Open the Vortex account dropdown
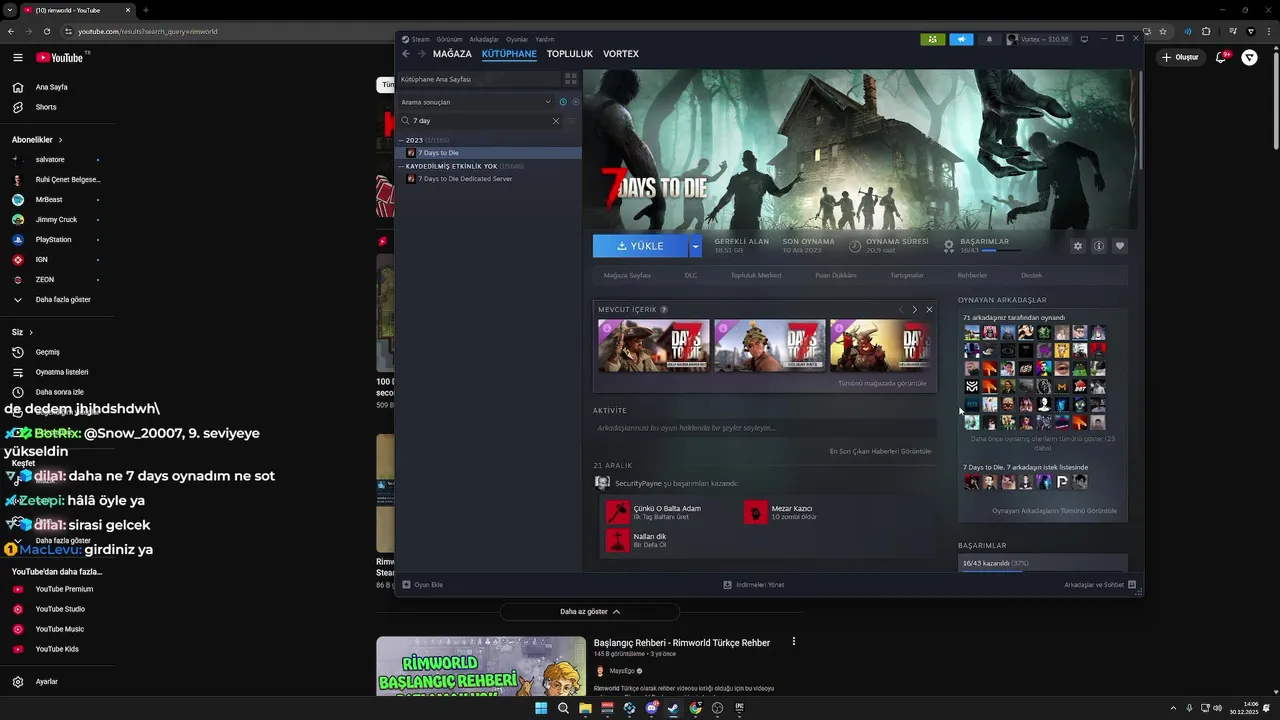1280x720 pixels. (x=1038, y=39)
